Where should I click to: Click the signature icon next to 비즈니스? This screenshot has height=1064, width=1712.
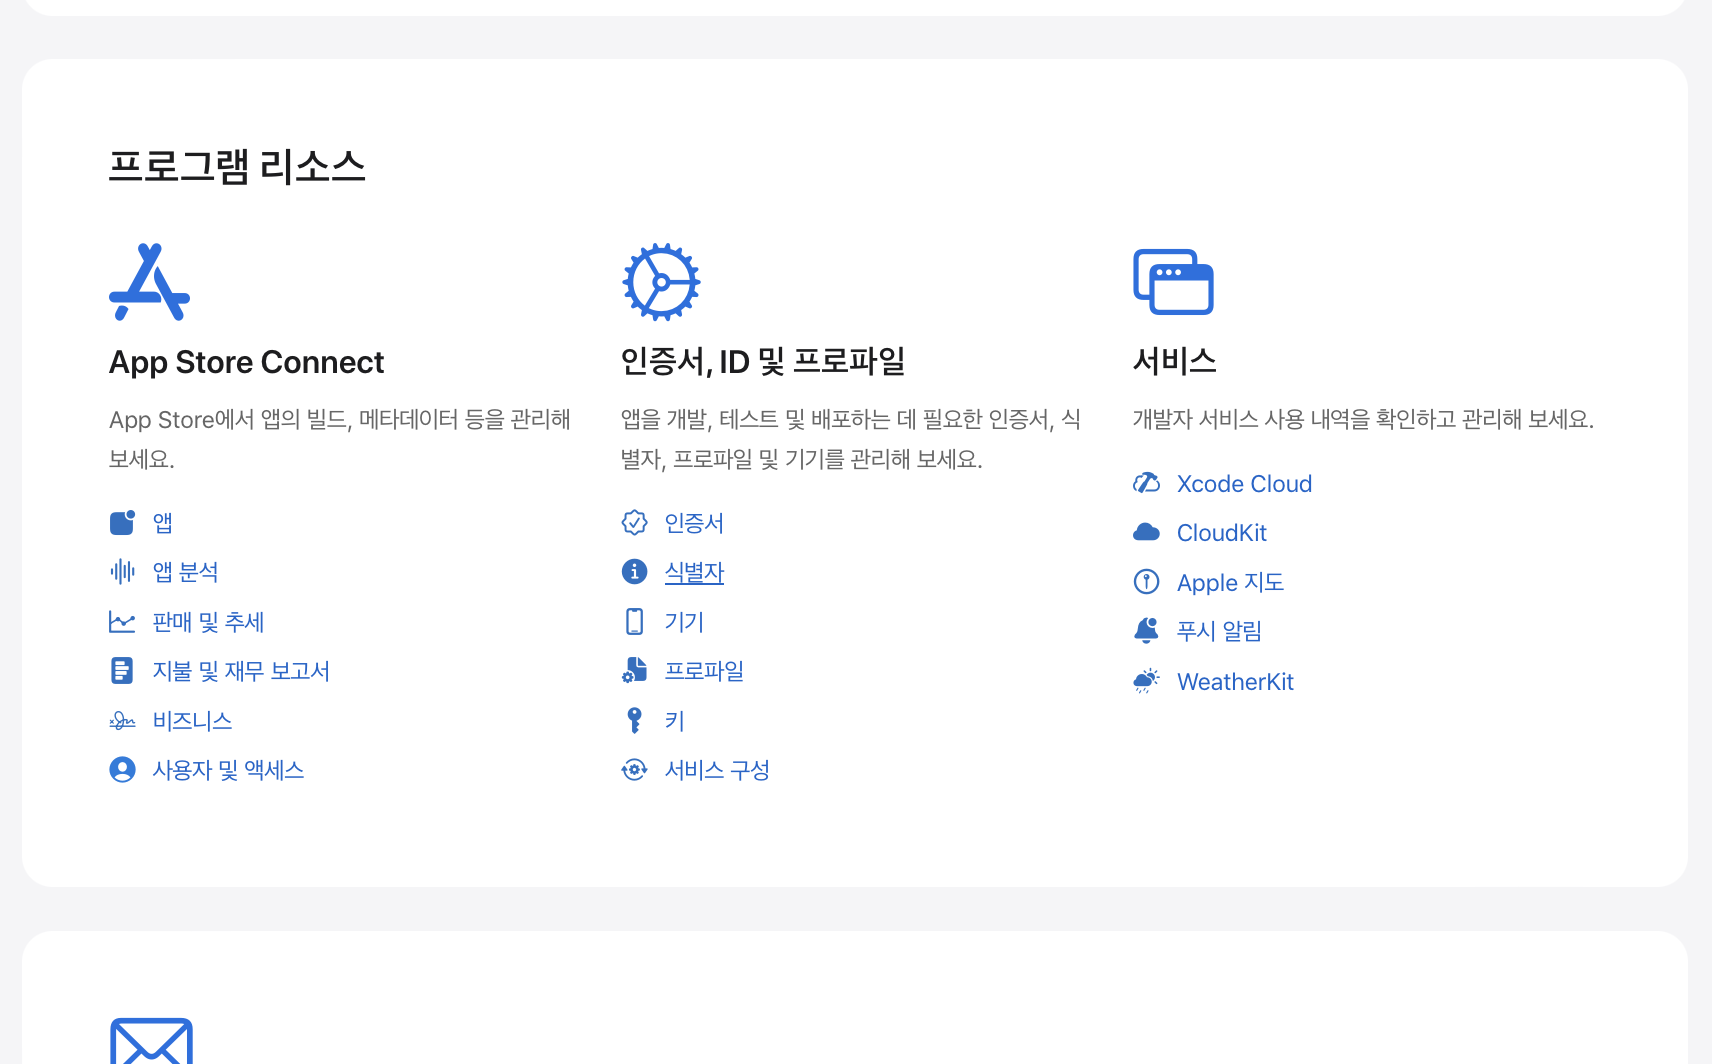point(122,720)
